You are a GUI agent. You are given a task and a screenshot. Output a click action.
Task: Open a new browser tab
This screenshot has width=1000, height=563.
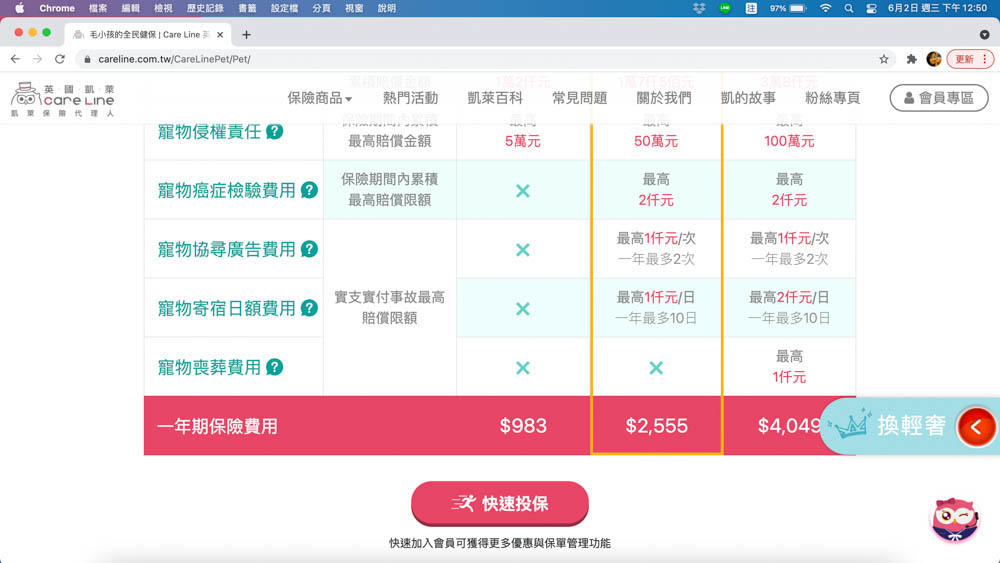pyautogui.click(x=246, y=34)
